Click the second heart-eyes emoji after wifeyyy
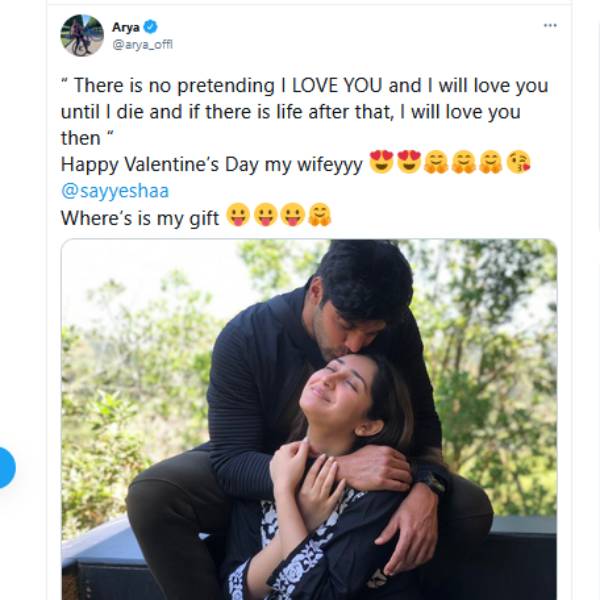This screenshot has height=600, width=600. pyautogui.click(x=408, y=163)
